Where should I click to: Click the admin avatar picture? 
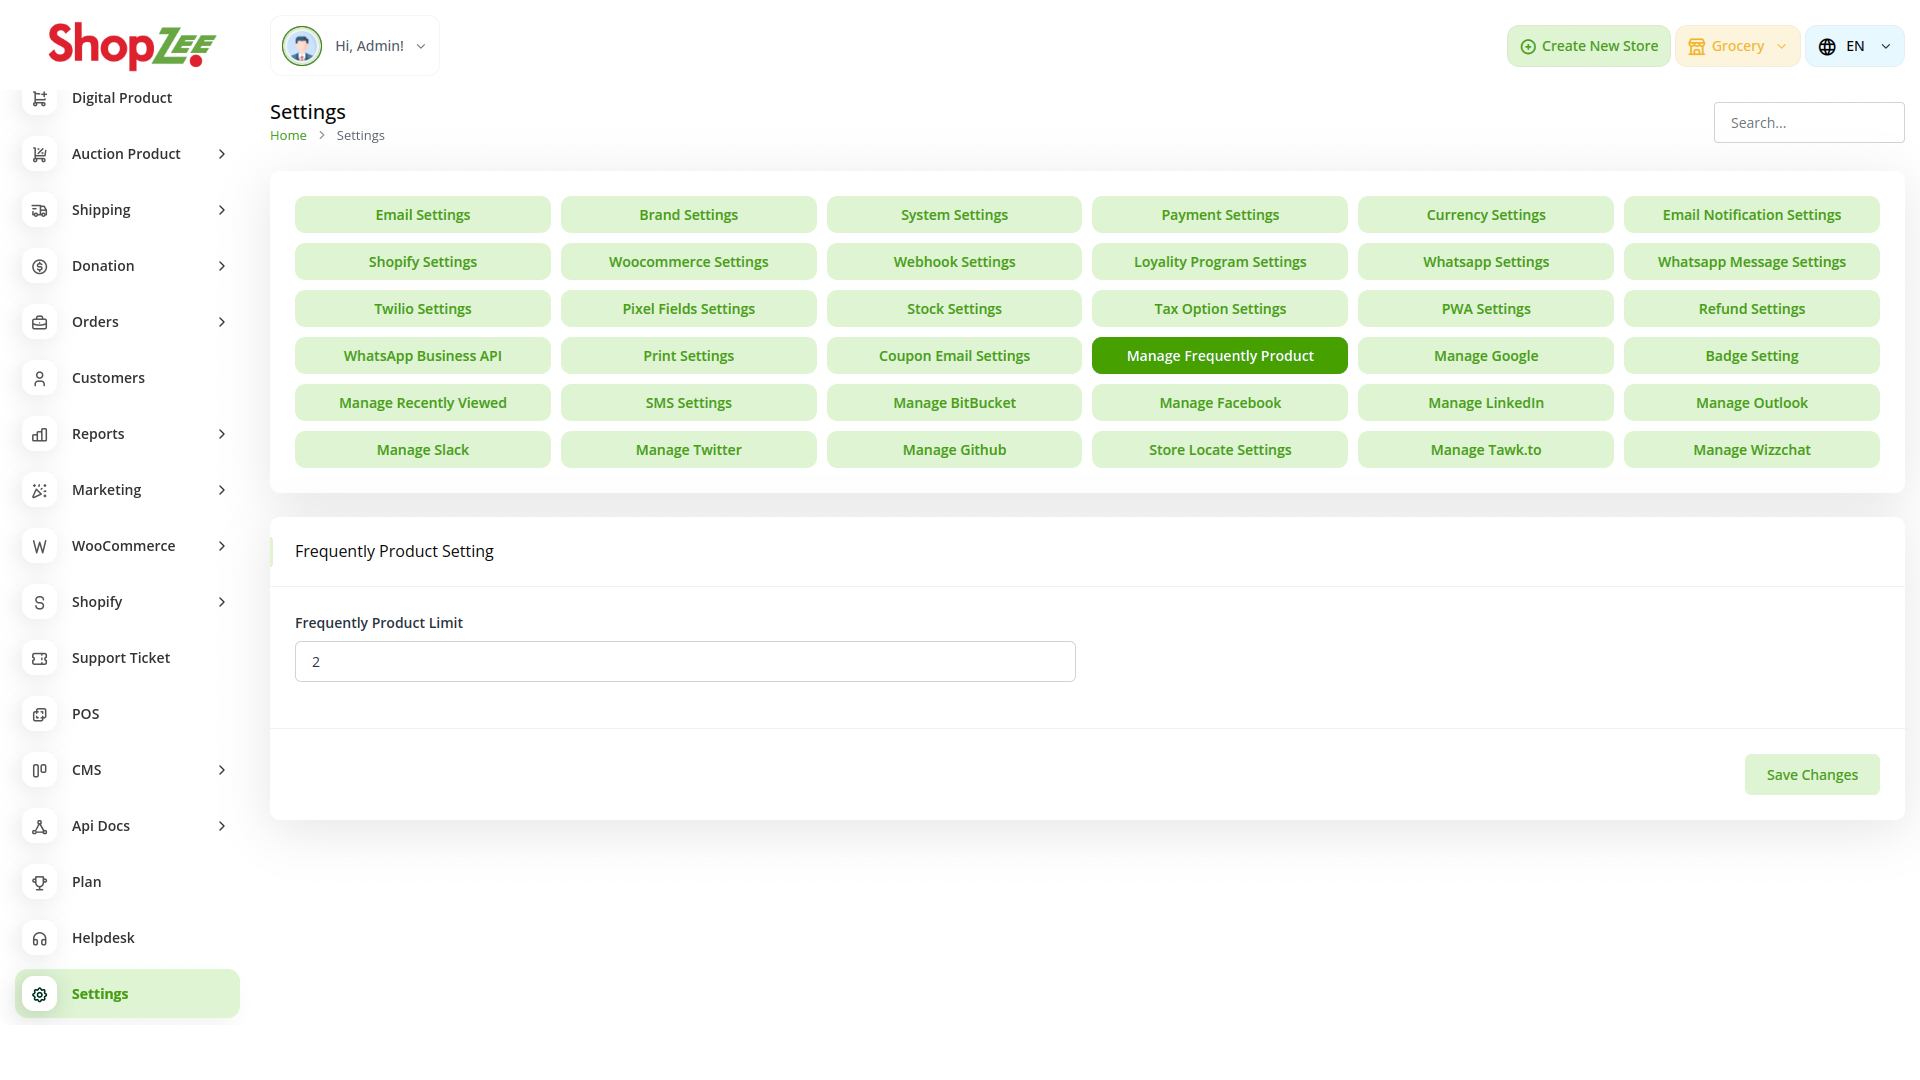coord(302,46)
